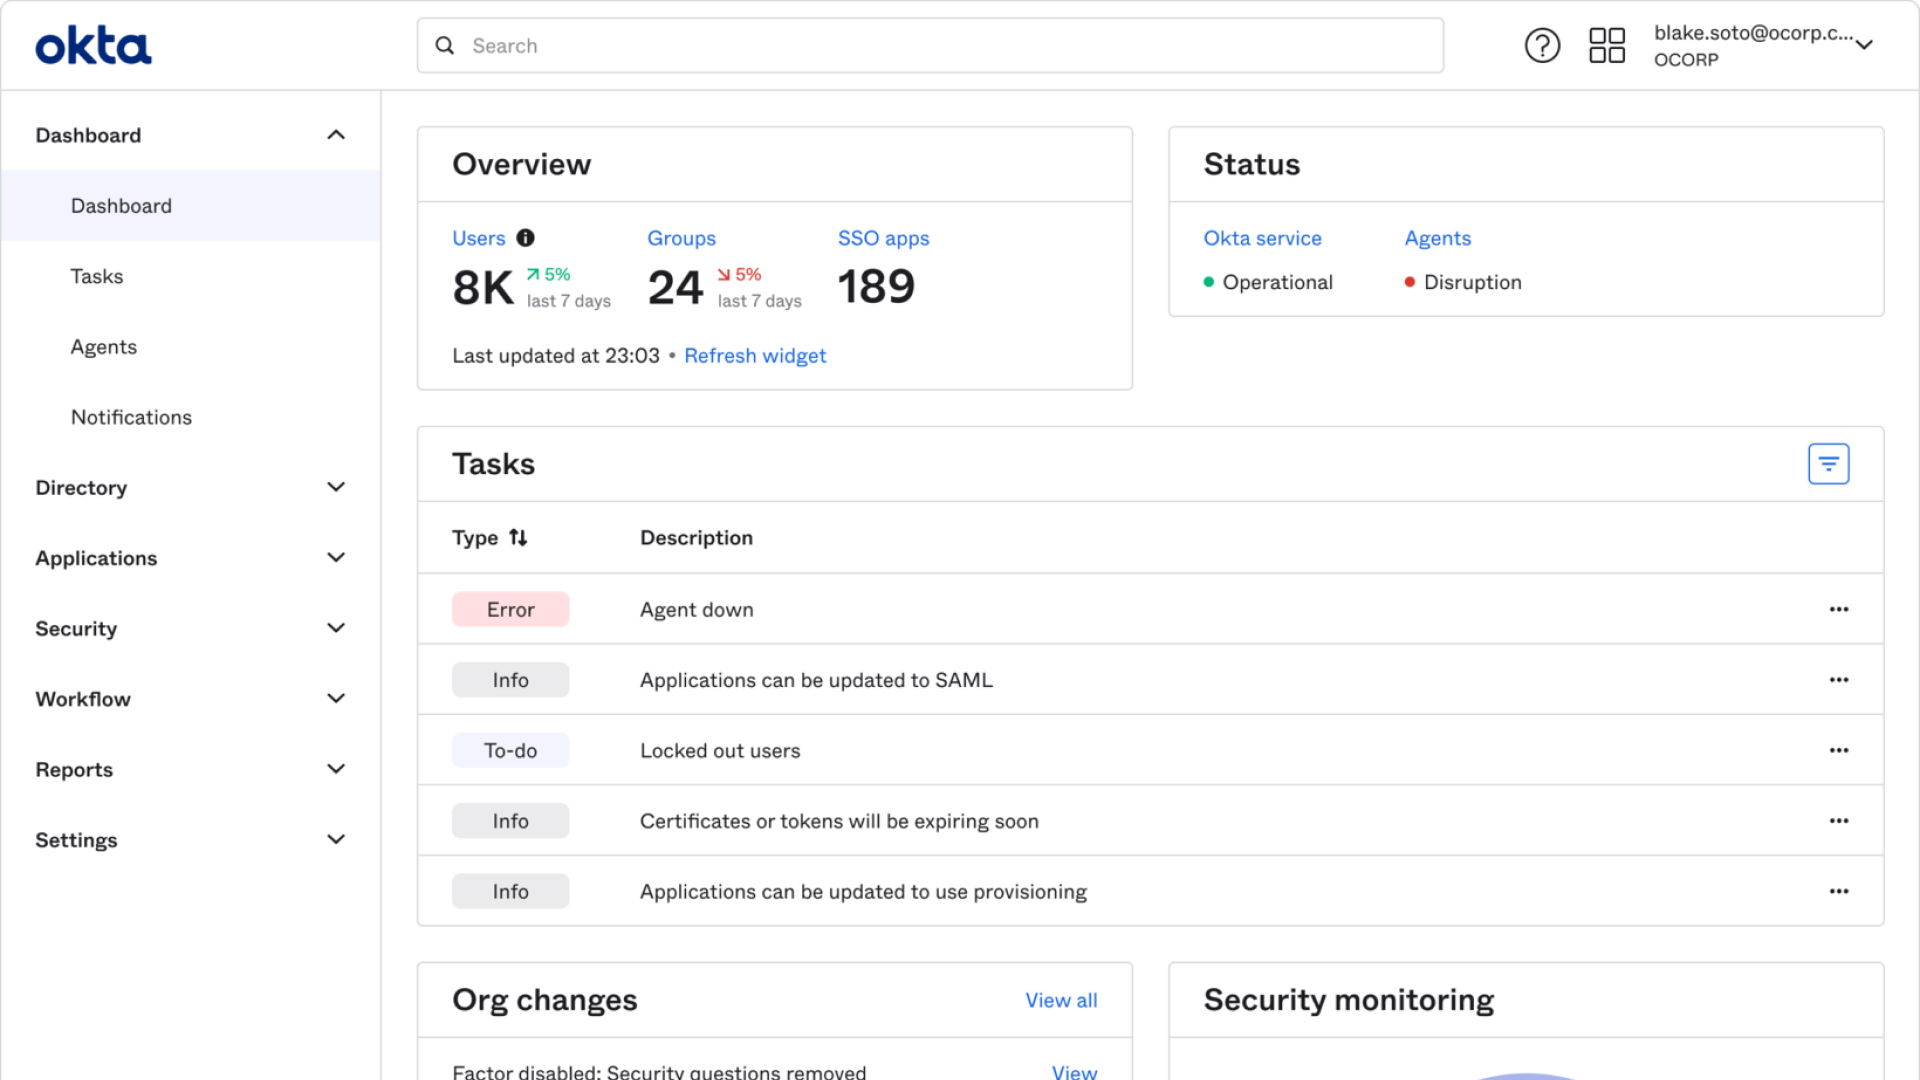Open the Groups overview link
This screenshot has width=1920, height=1080.
pos(681,238)
